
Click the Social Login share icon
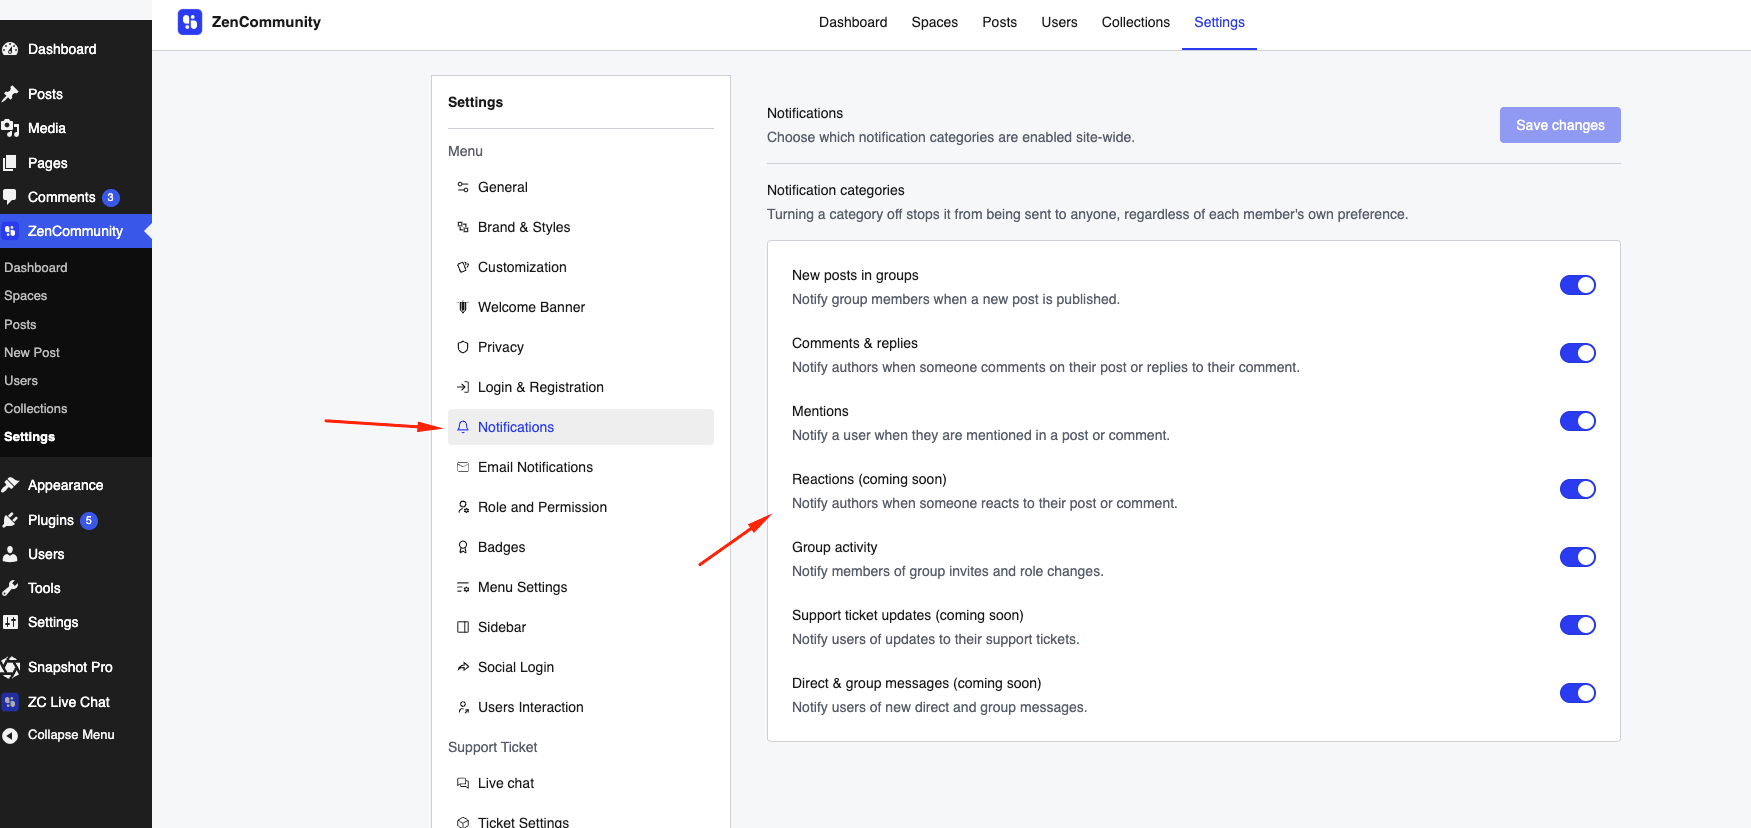(x=463, y=667)
